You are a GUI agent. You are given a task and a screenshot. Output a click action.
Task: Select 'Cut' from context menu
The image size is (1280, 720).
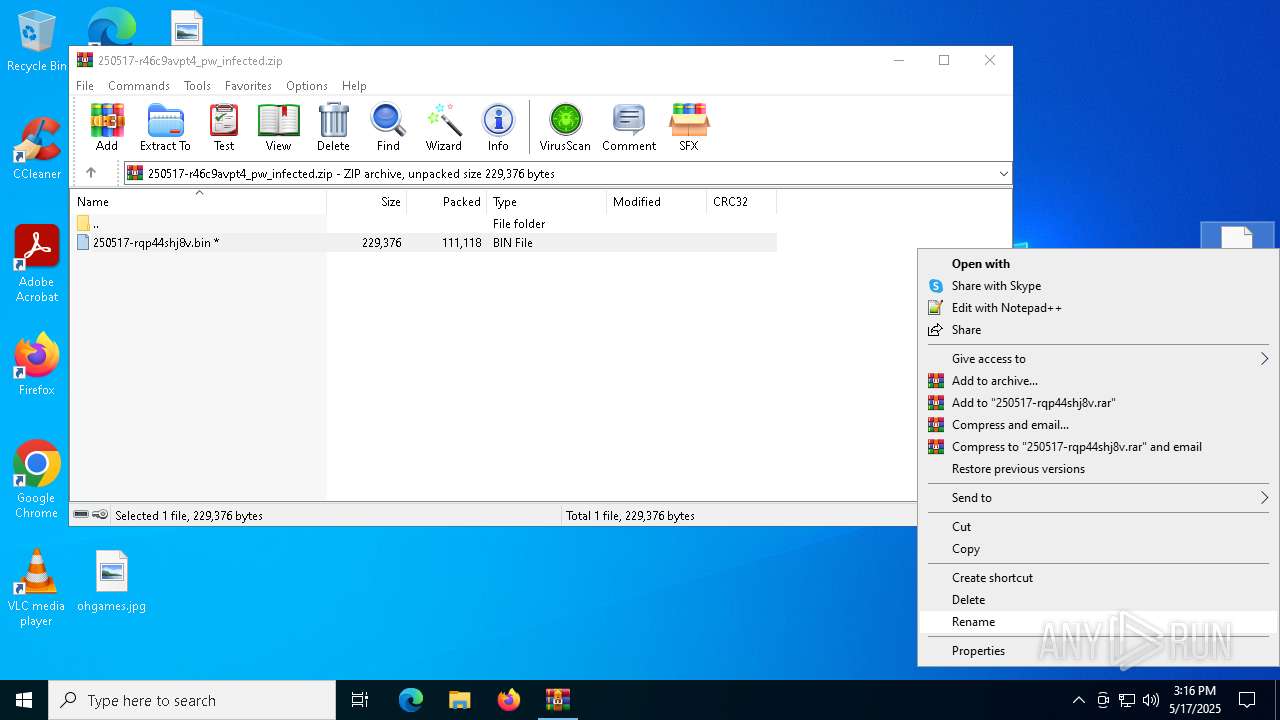click(1098, 527)
